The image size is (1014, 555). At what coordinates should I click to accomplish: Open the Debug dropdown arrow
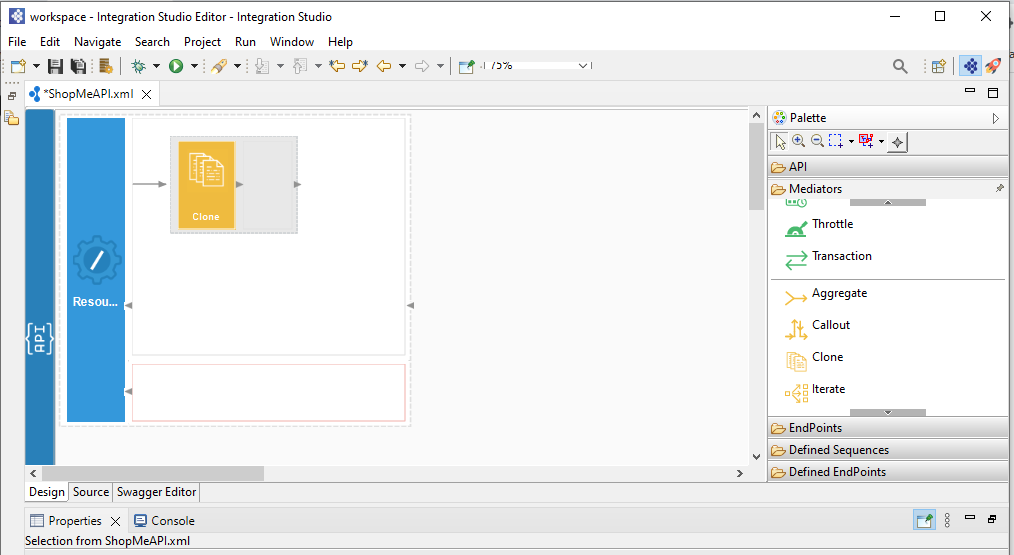click(x=156, y=66)
